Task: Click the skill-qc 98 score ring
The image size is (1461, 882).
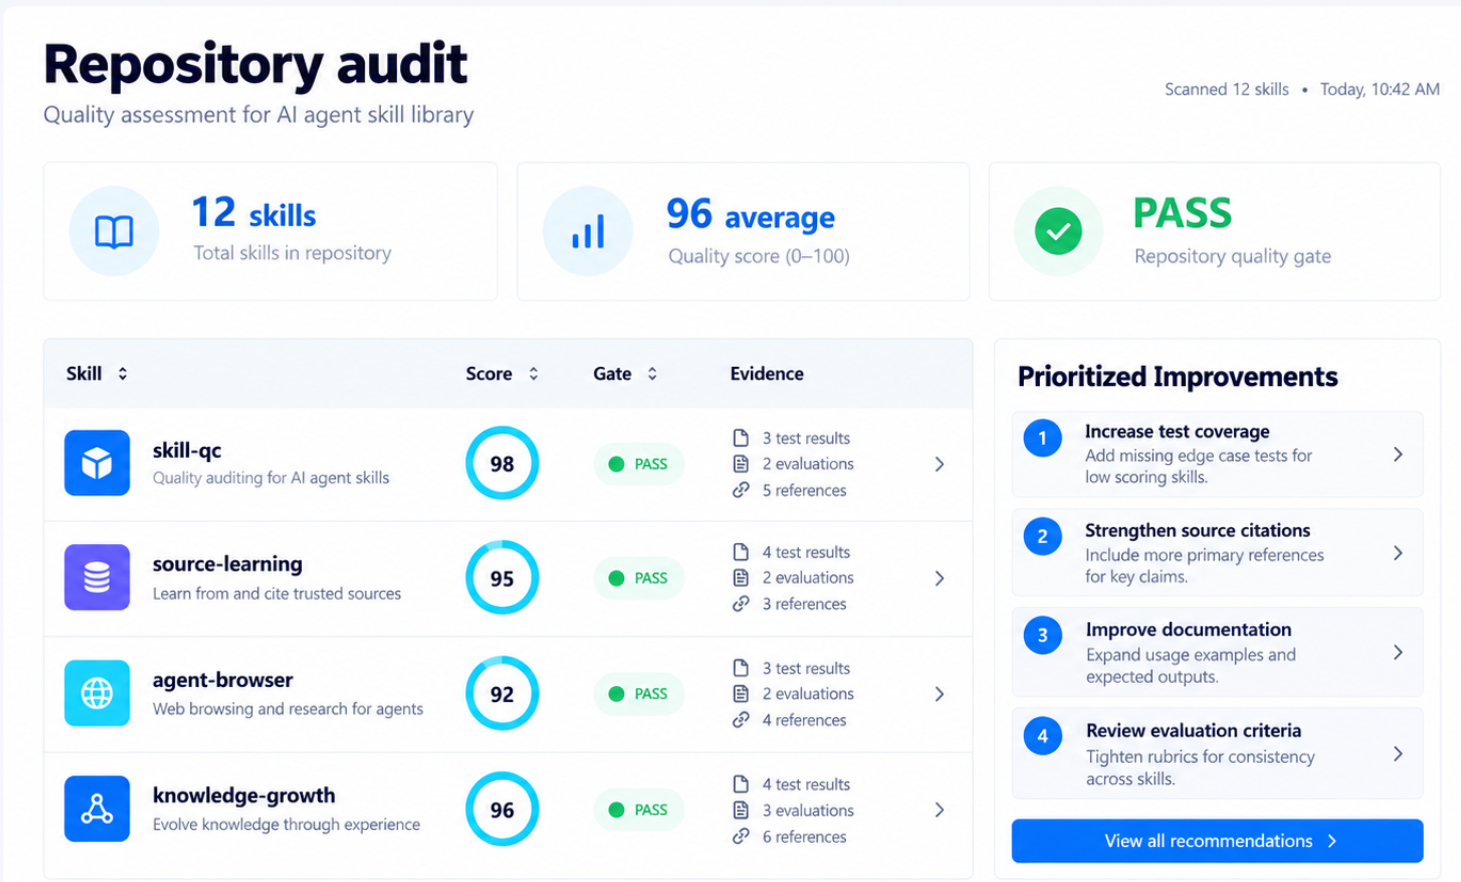Action: pos(502,464)
